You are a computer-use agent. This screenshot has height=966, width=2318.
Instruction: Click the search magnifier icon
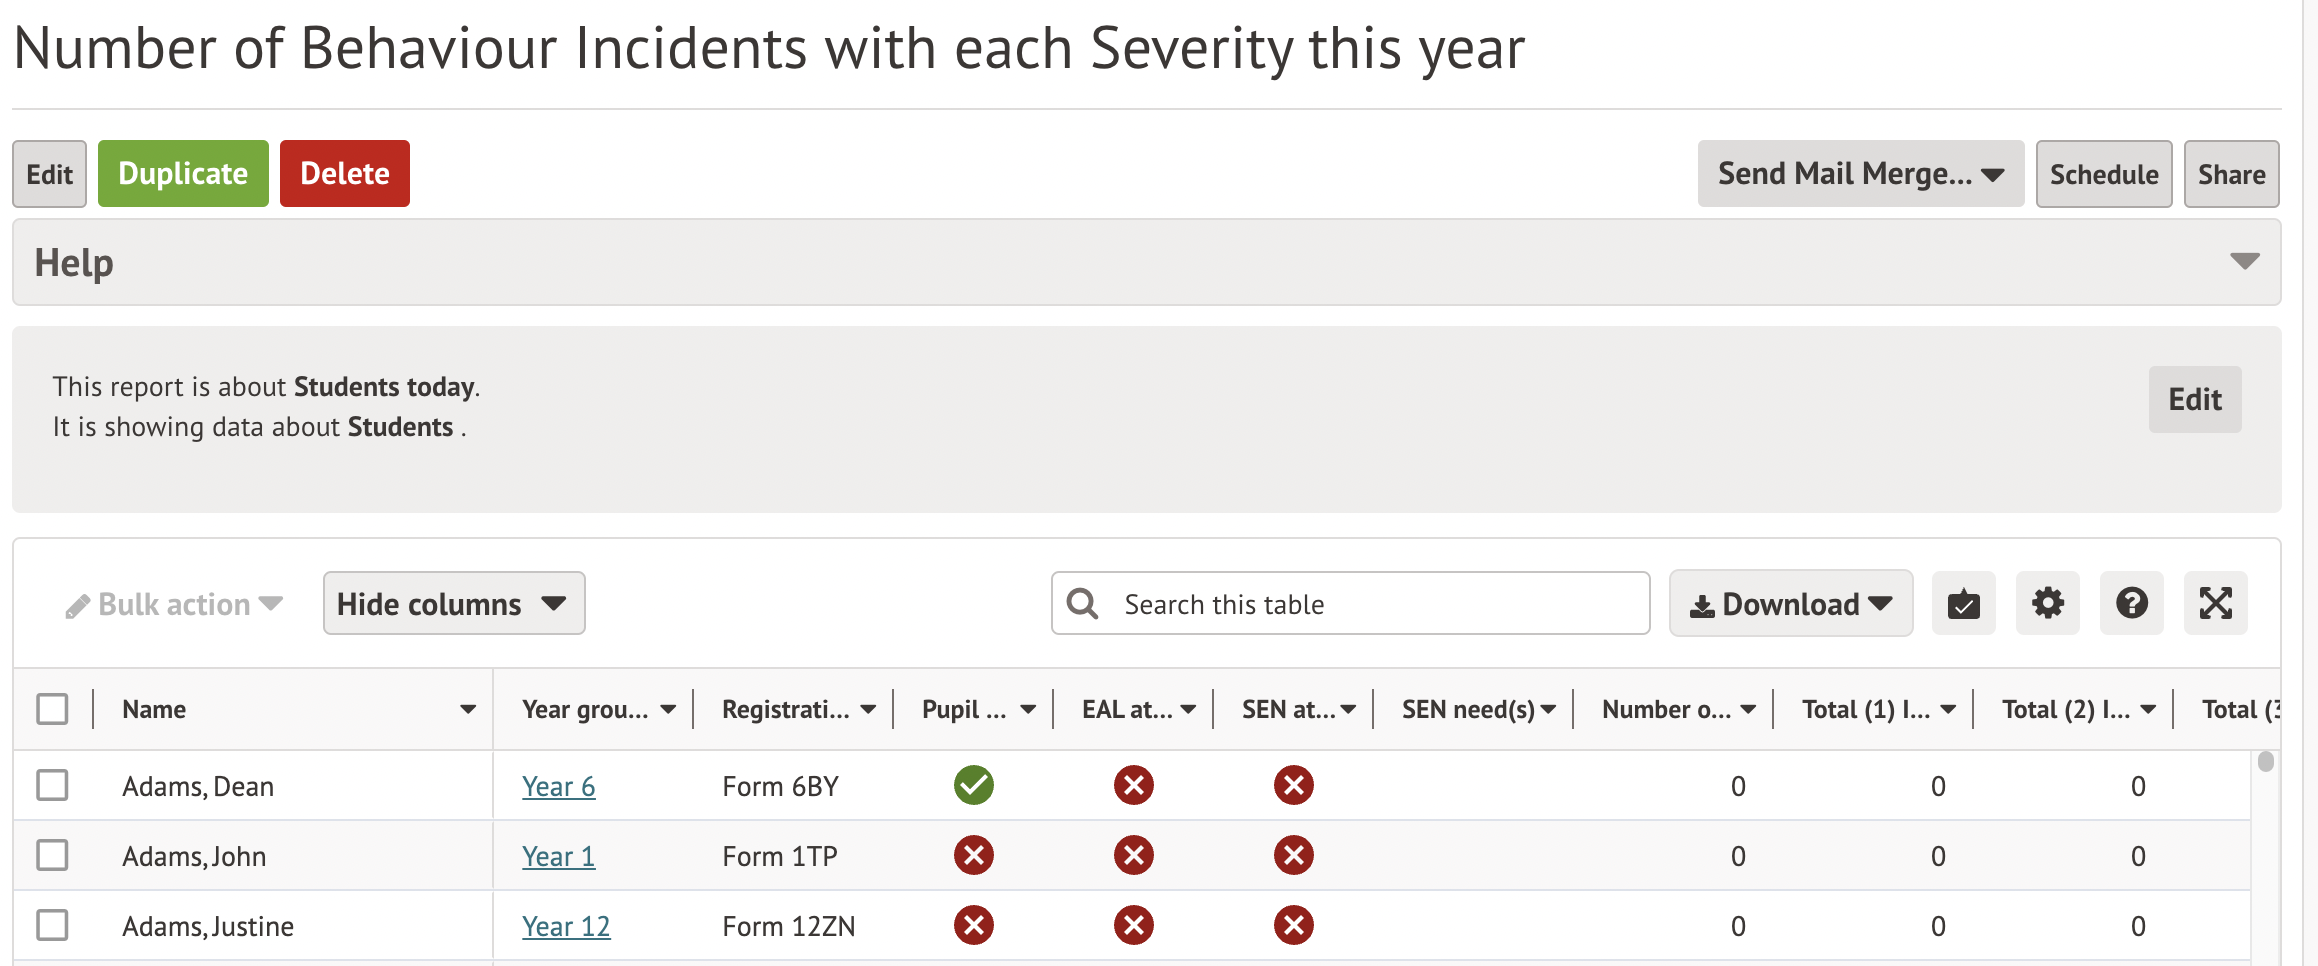click(x=1082, y=603)
